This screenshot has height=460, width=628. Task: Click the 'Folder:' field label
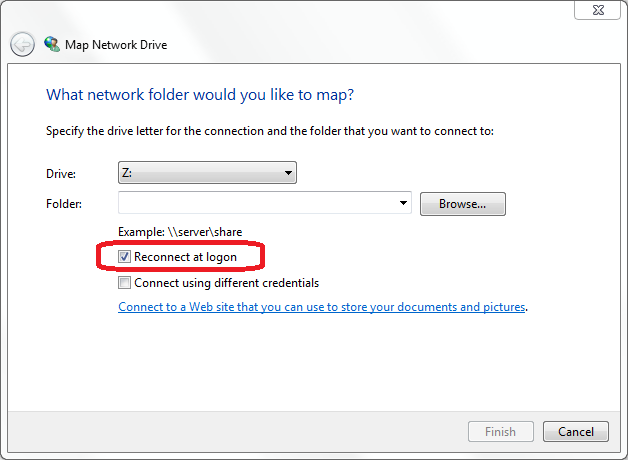pyautogui.click(x=64, y=204)
